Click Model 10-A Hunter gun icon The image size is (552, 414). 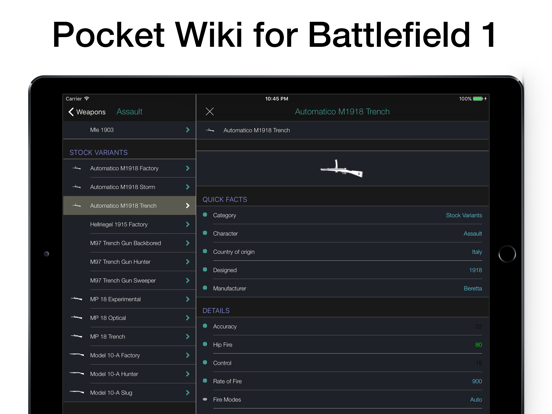pos(77,374)
